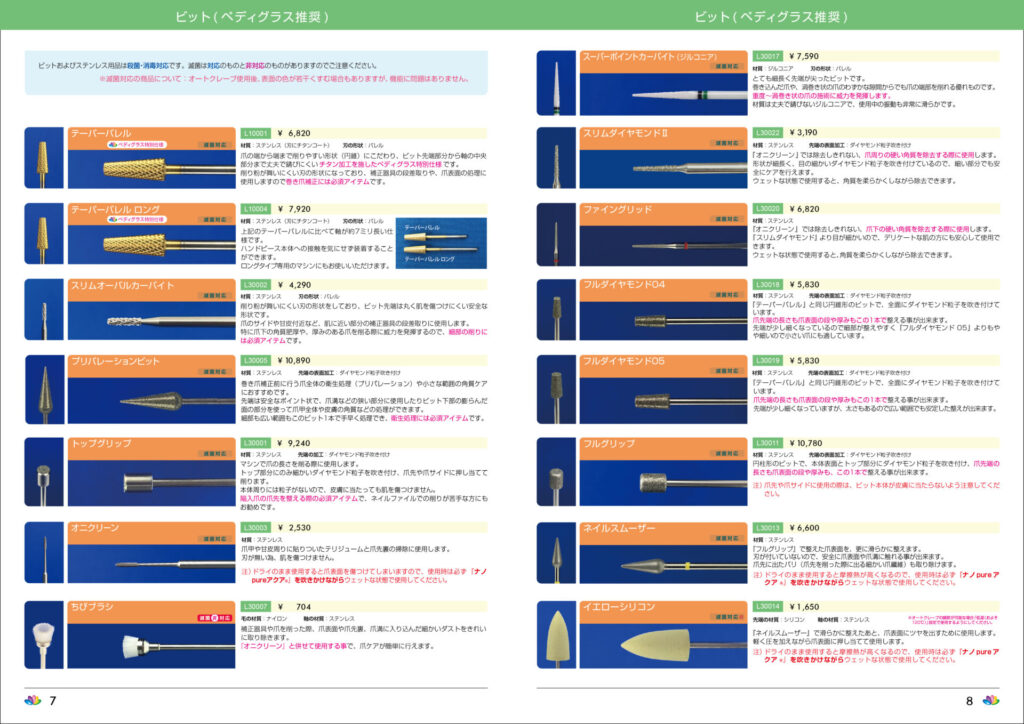Click the small ネイルスムーザー thumbnail
The width and height of the screenshot is (1024, 724).
[556, 552]
